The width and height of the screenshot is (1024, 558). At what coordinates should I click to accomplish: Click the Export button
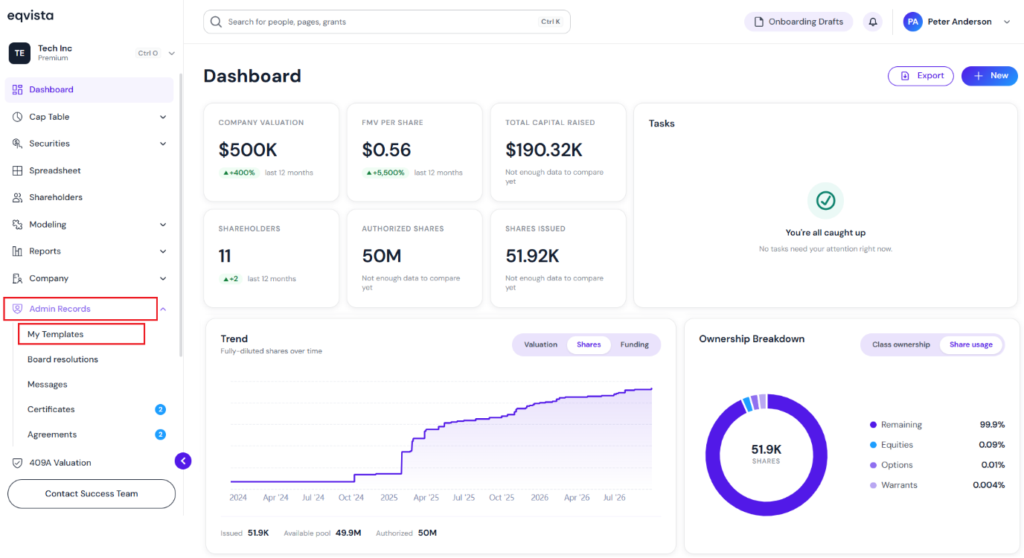point(921,76)
